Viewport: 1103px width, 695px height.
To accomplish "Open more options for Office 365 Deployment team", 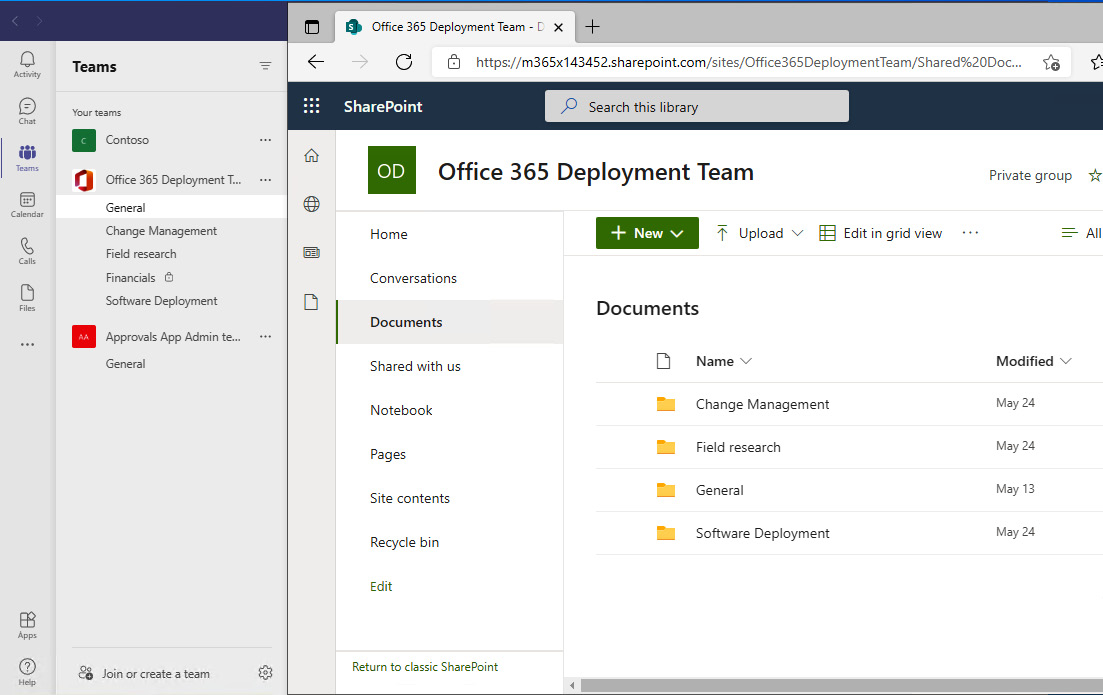I will [x=265, y=180].
